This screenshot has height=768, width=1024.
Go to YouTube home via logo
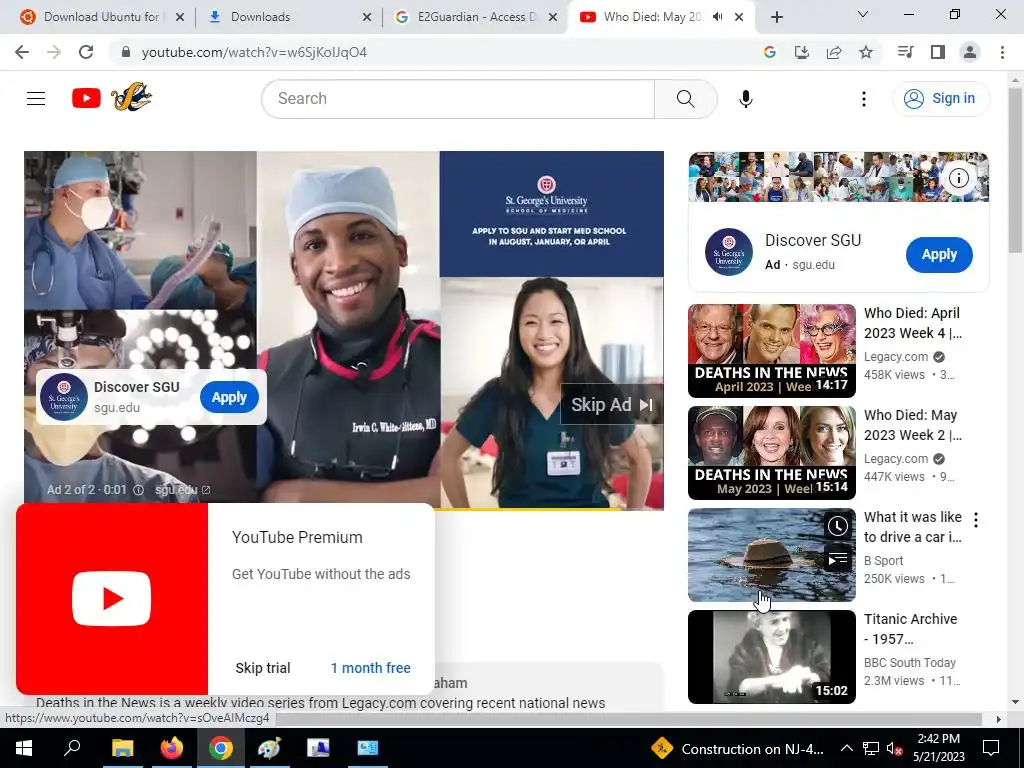(86, 99)
